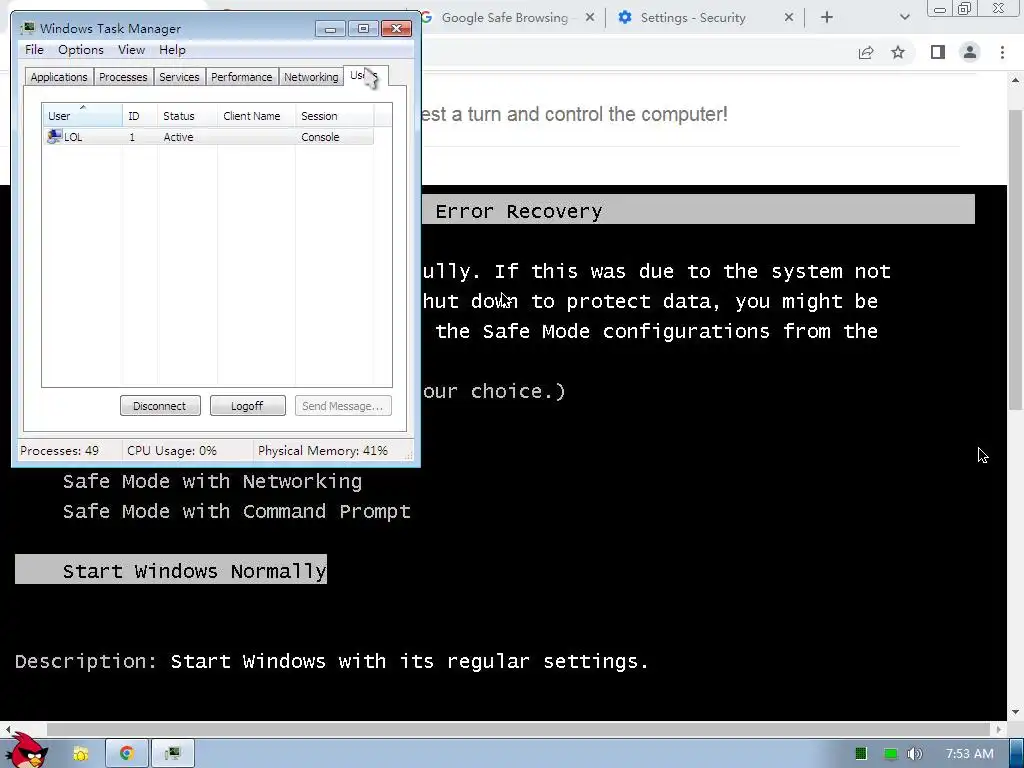Click the Angry Birds start button
The width and height of the screenshot is (1024, 768).
point(29,752)
